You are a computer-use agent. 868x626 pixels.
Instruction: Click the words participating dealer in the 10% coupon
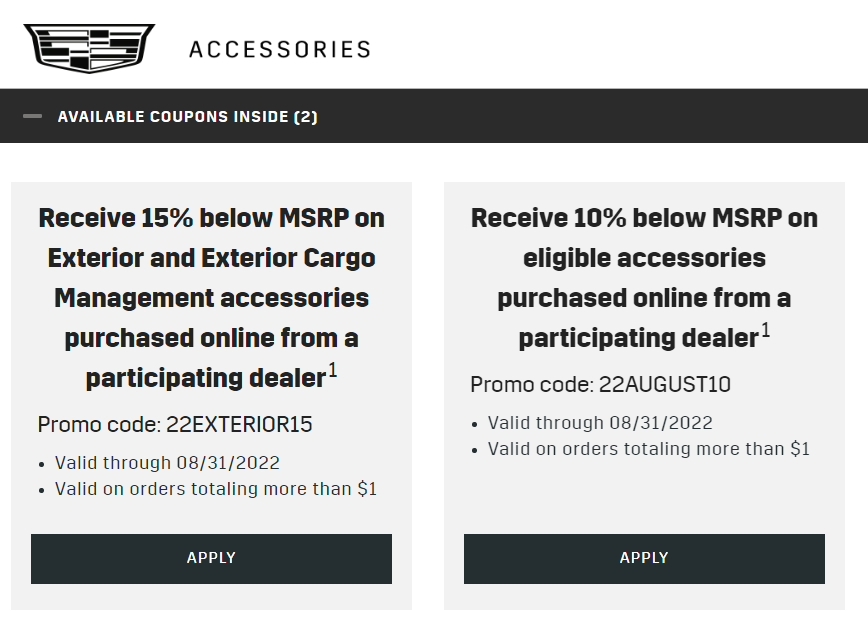click(638, 338)
